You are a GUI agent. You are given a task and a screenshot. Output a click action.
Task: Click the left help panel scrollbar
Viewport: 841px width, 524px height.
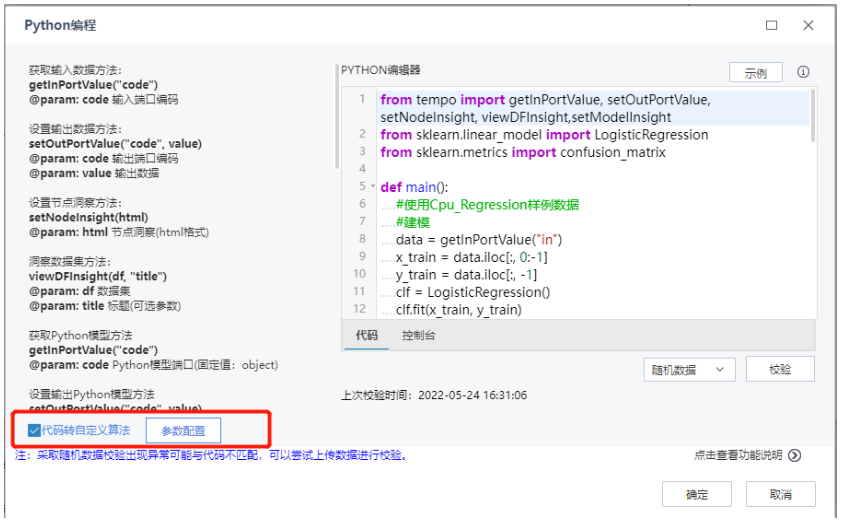[336, 120]
